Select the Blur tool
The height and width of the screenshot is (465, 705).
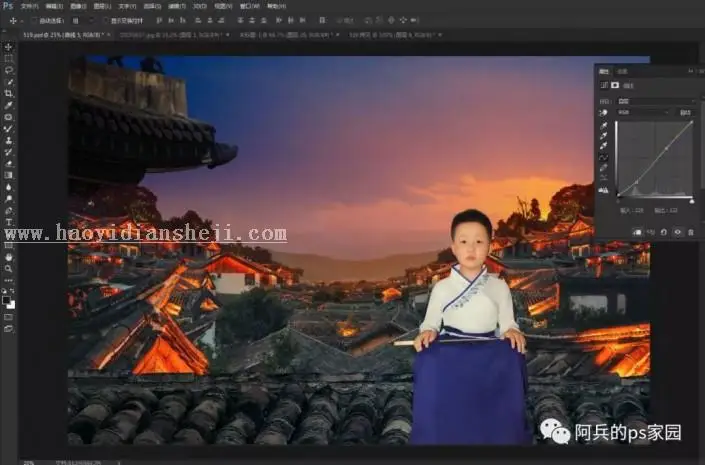pyautogui.click(x=9, y=187)
